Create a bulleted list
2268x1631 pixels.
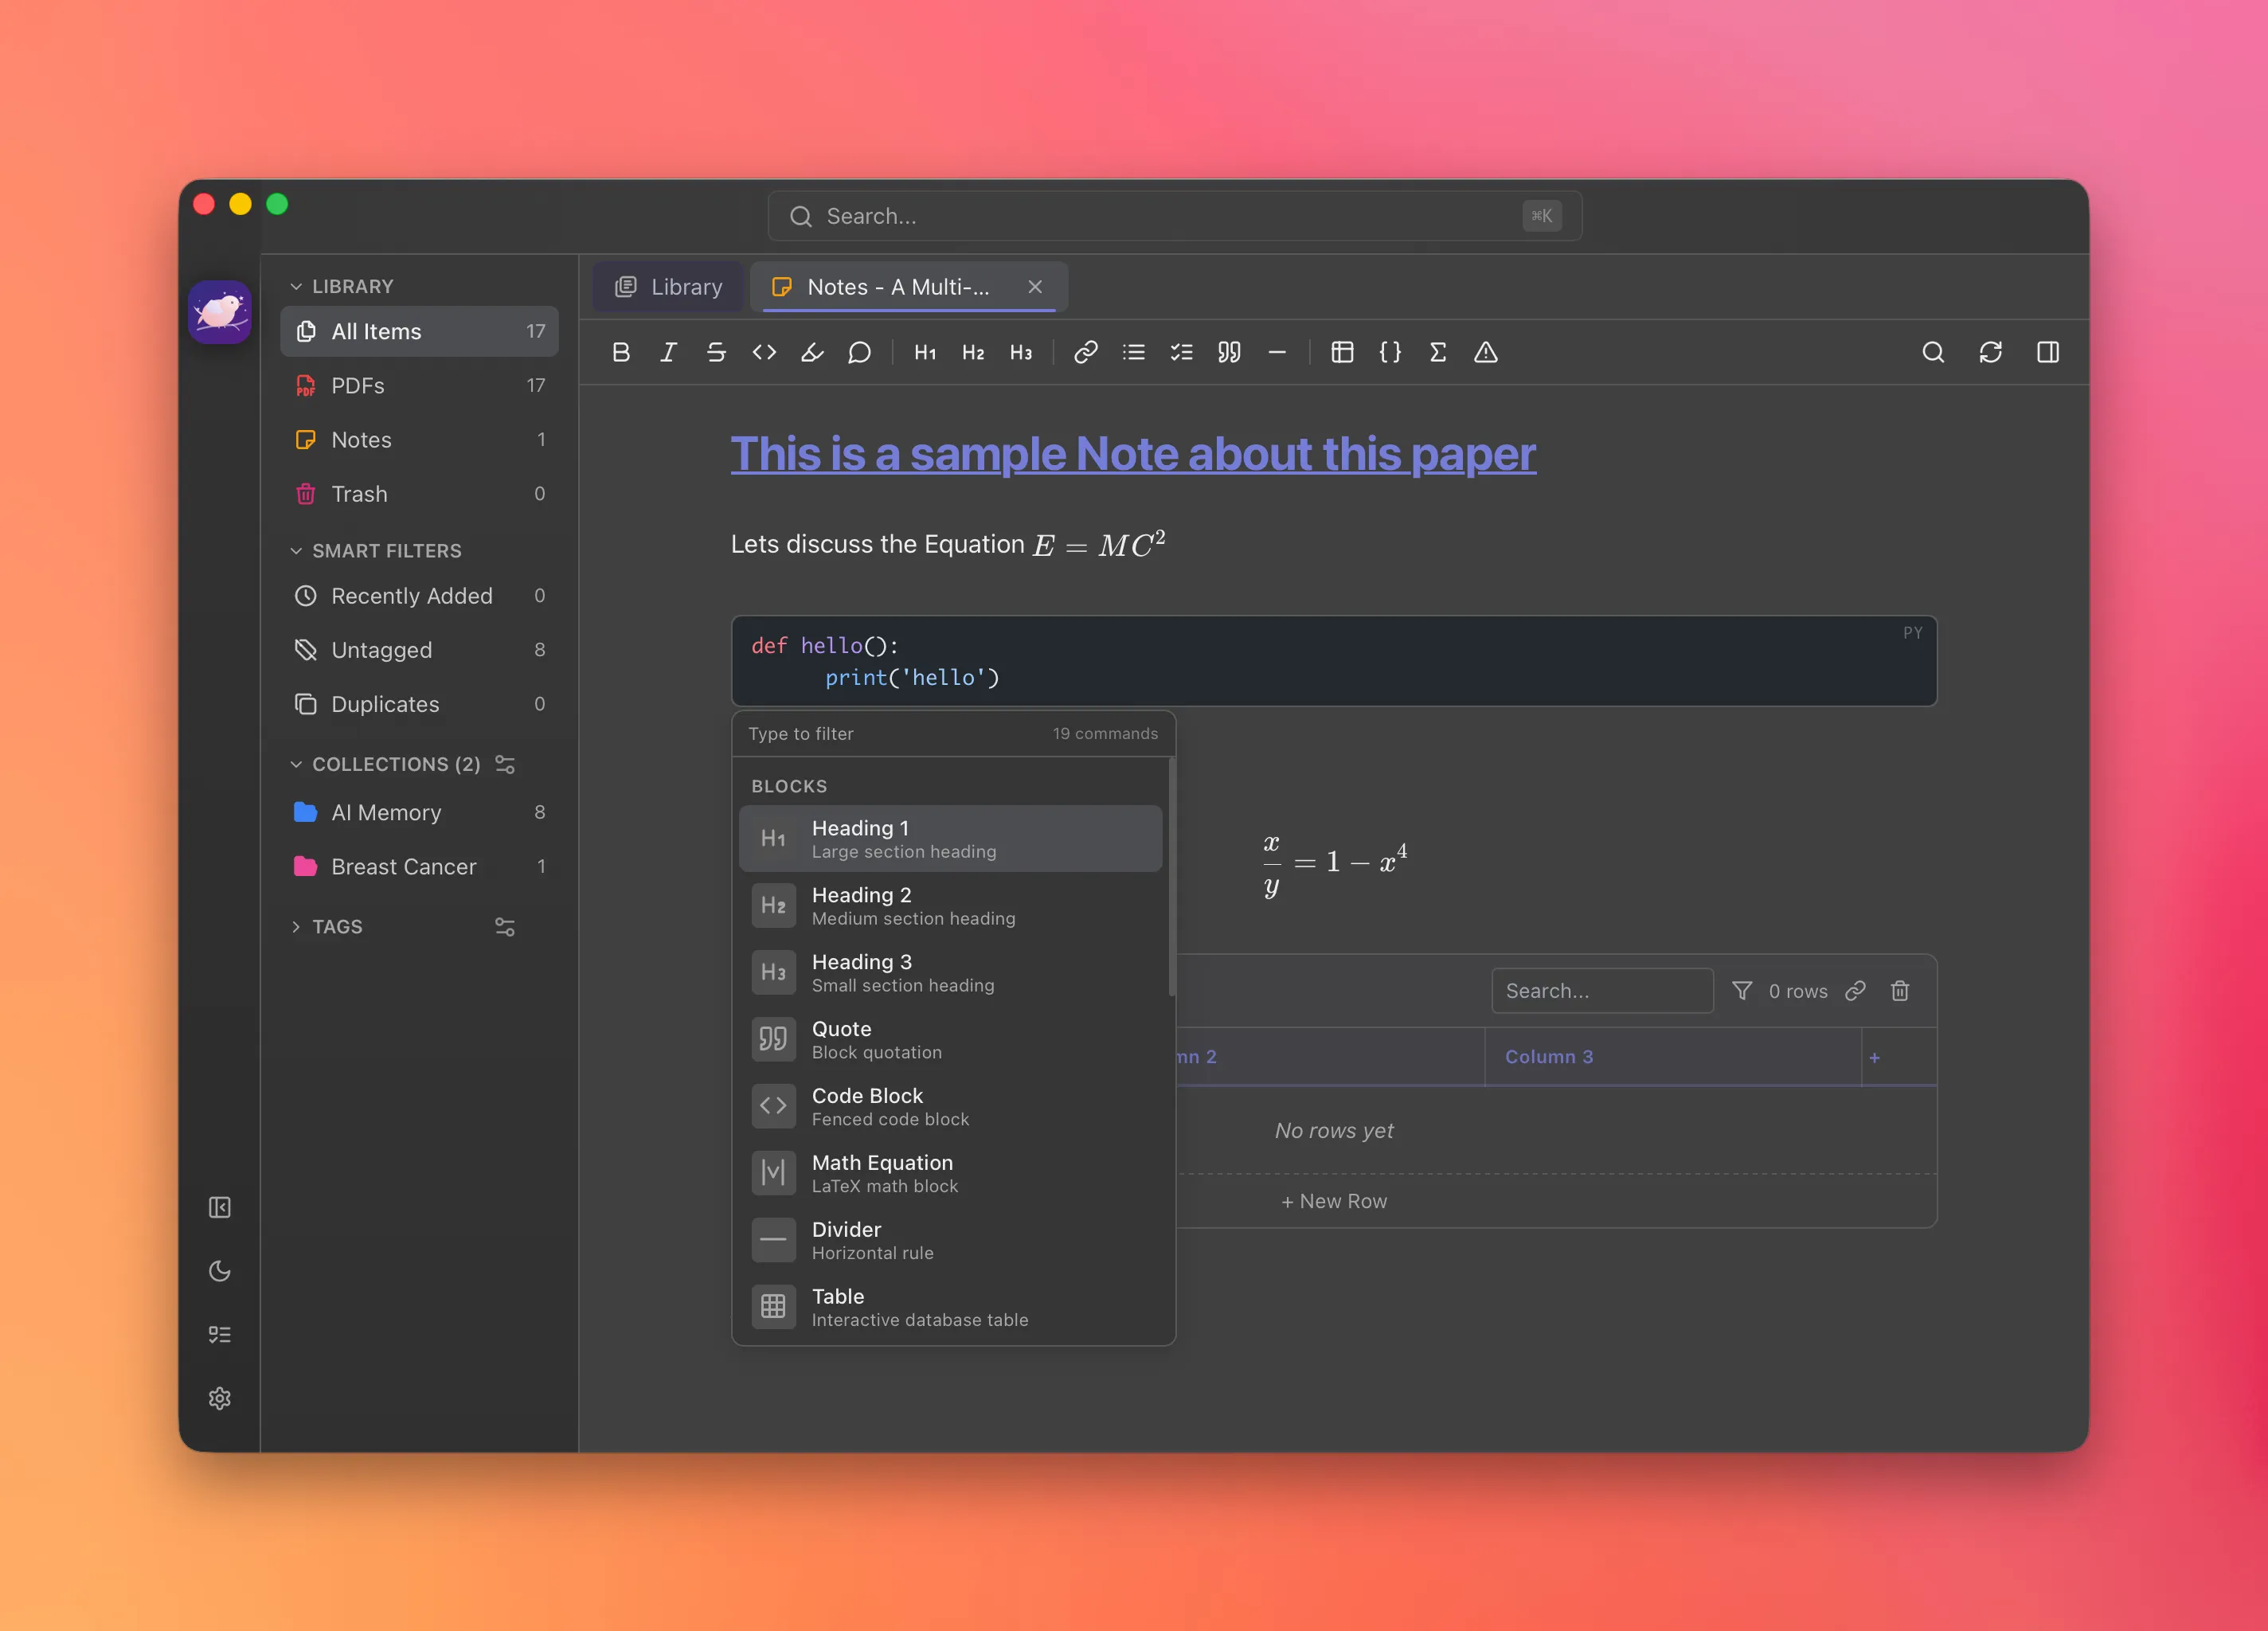(x=1134, y=352)
